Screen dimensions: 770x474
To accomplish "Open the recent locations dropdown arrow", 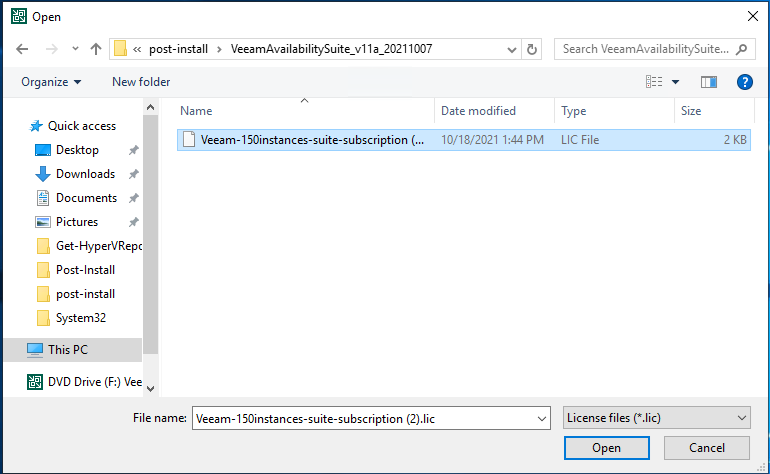I will (75, 49).
